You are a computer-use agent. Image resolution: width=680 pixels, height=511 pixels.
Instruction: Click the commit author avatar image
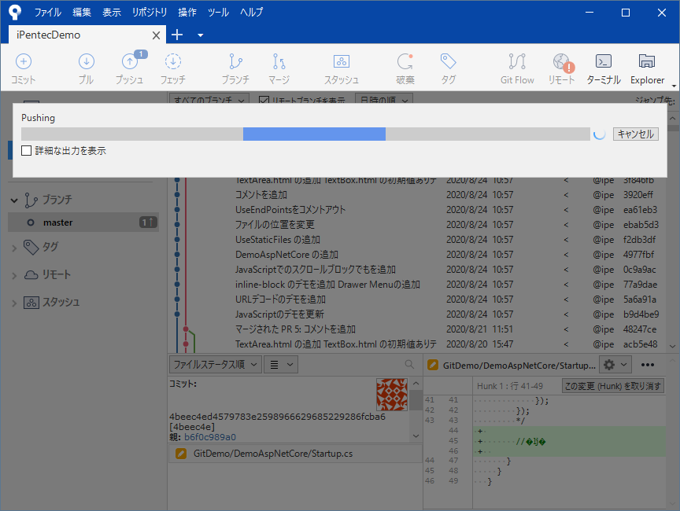392,394
